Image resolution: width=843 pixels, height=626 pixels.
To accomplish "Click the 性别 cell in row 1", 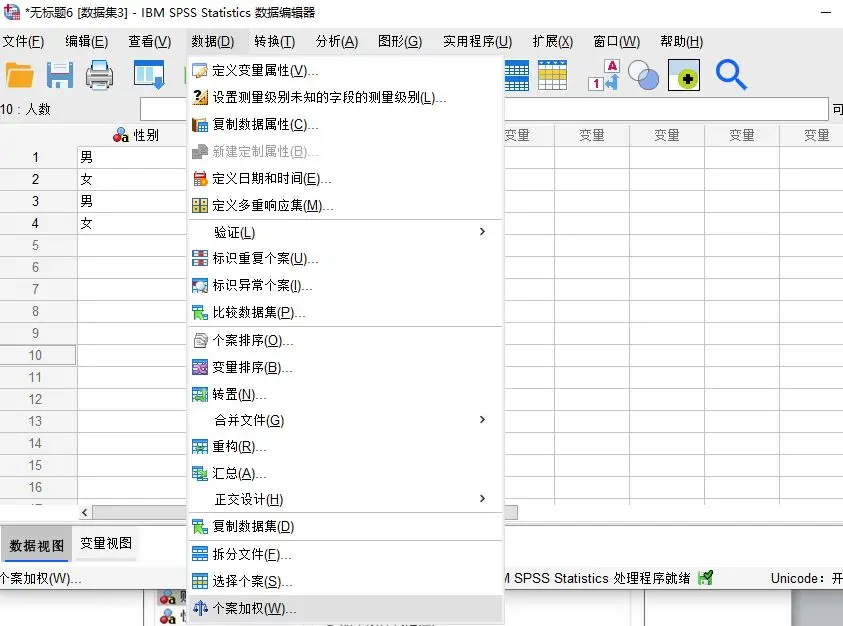I will [132, 158].
